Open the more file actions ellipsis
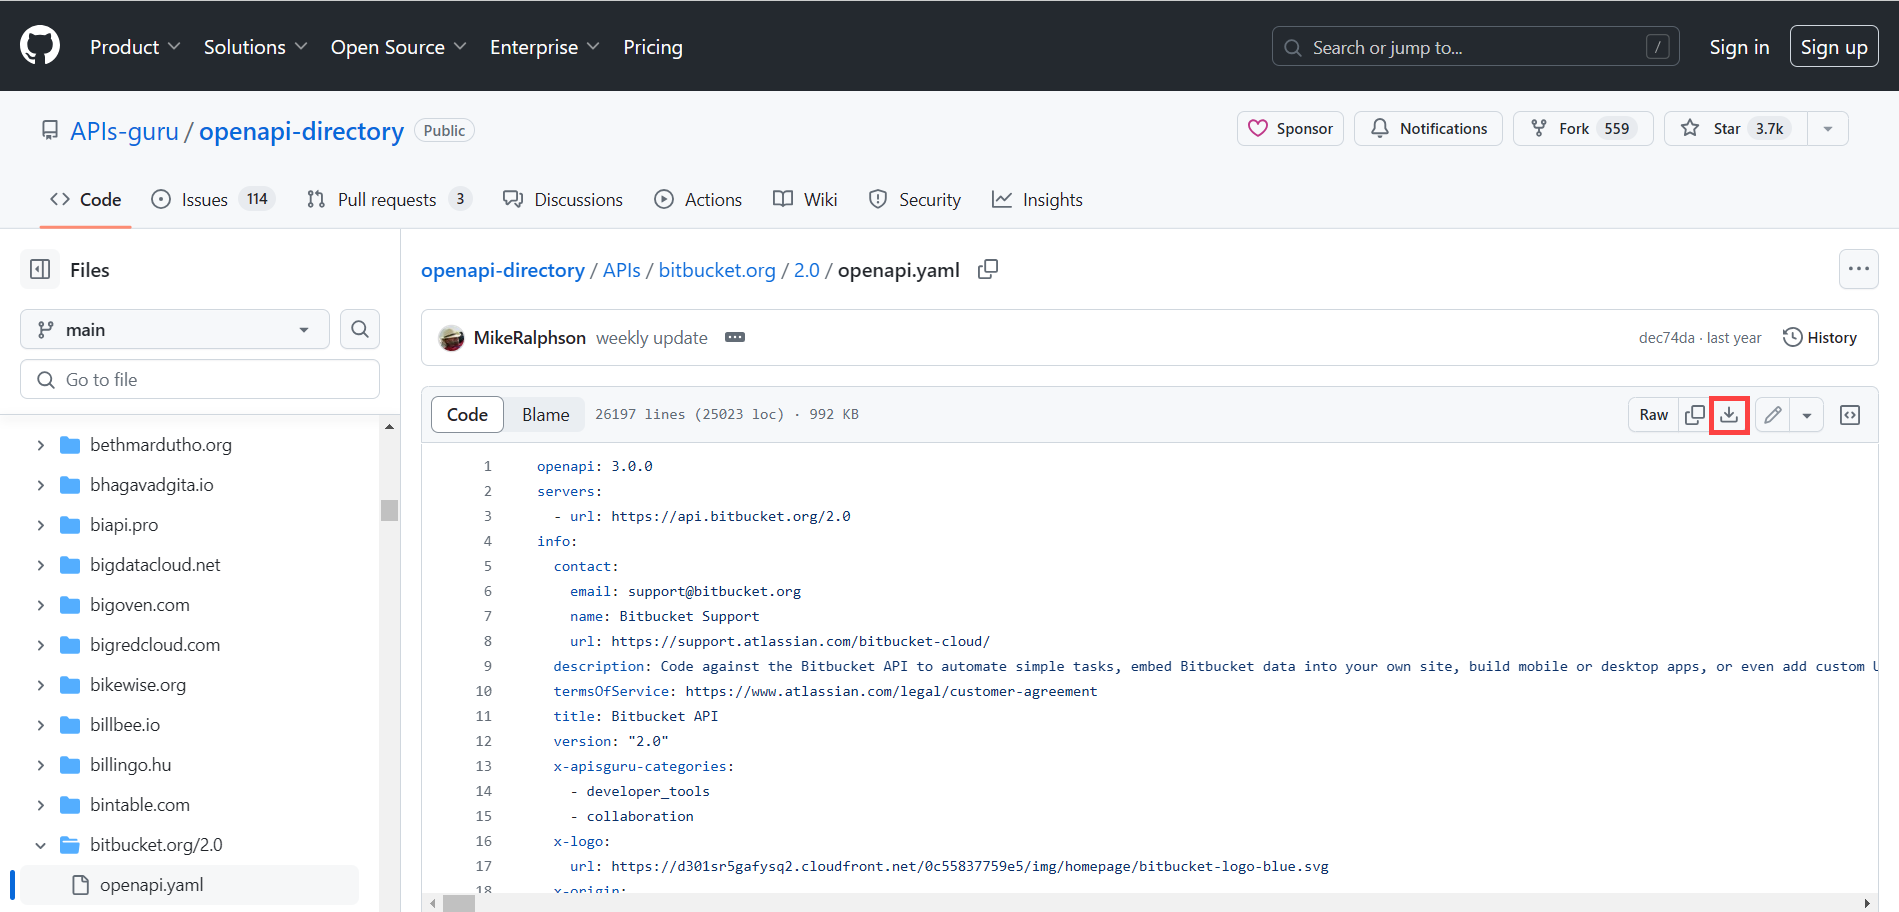Image resolution: width=1899 pixels, height=912 pixels. coord(1859,269)
